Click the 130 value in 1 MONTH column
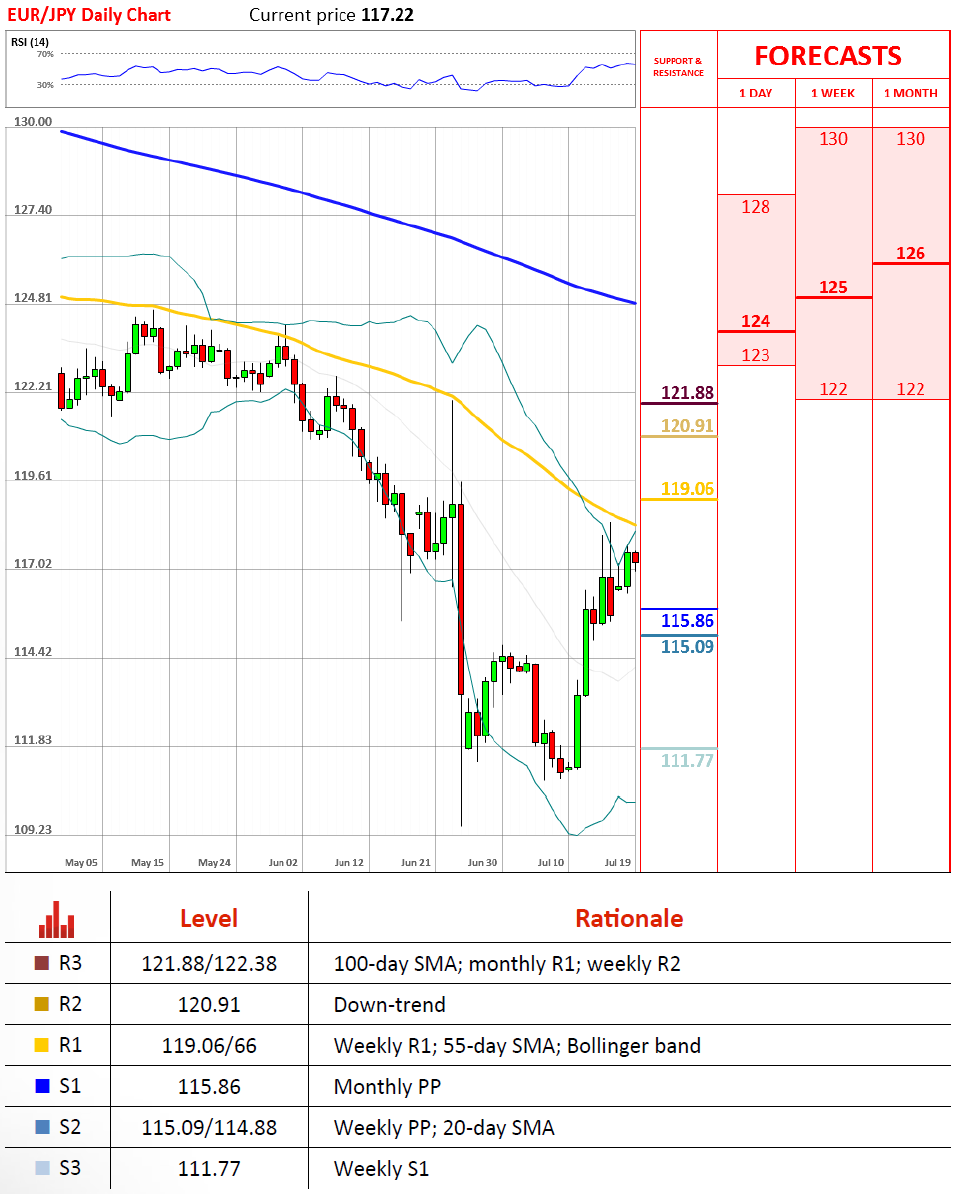Image resolution: width=954 pixels, height=1194 pixels. (911, 139)
